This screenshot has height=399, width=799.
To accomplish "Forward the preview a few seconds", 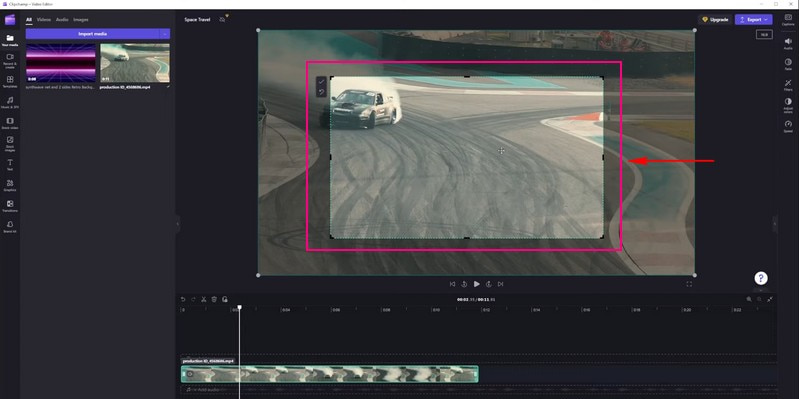I will tap(488, 284).
